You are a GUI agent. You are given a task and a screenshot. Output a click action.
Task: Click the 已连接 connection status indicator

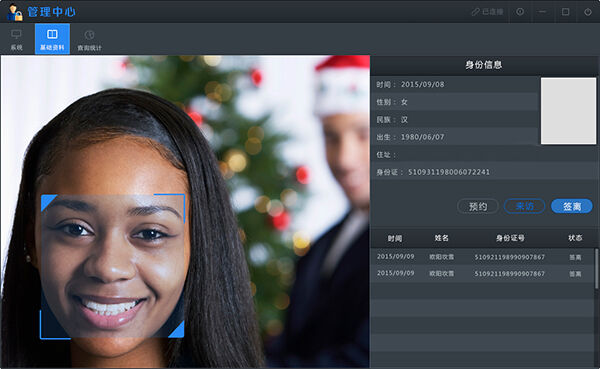[x=487, y=12]
